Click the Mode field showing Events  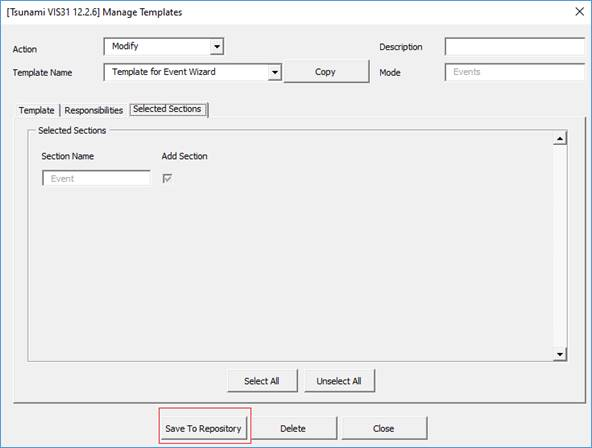point(515,72)
